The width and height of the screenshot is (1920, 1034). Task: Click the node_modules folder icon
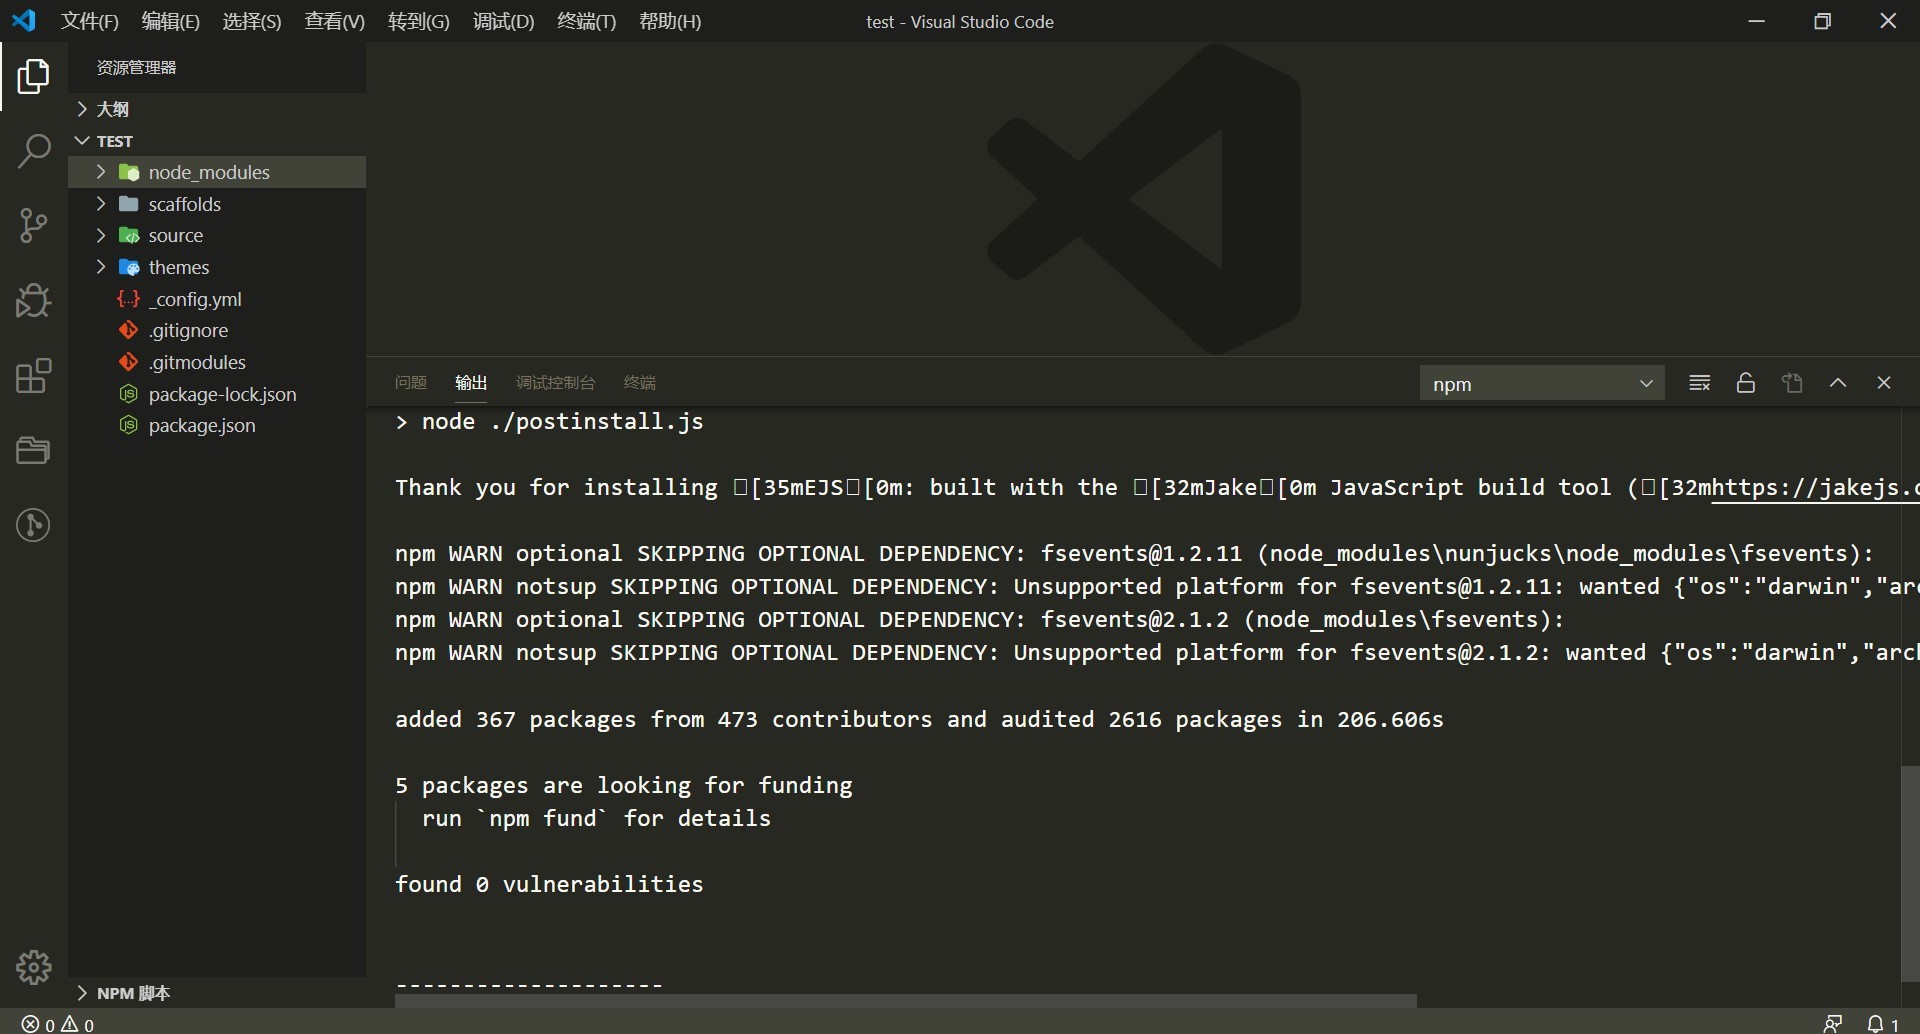coord(129,172)
